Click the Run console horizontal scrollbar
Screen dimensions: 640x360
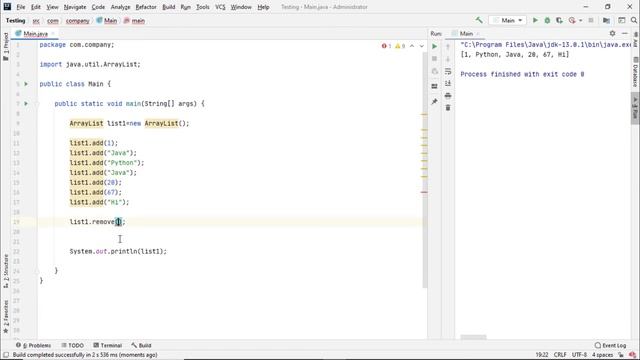473,337
